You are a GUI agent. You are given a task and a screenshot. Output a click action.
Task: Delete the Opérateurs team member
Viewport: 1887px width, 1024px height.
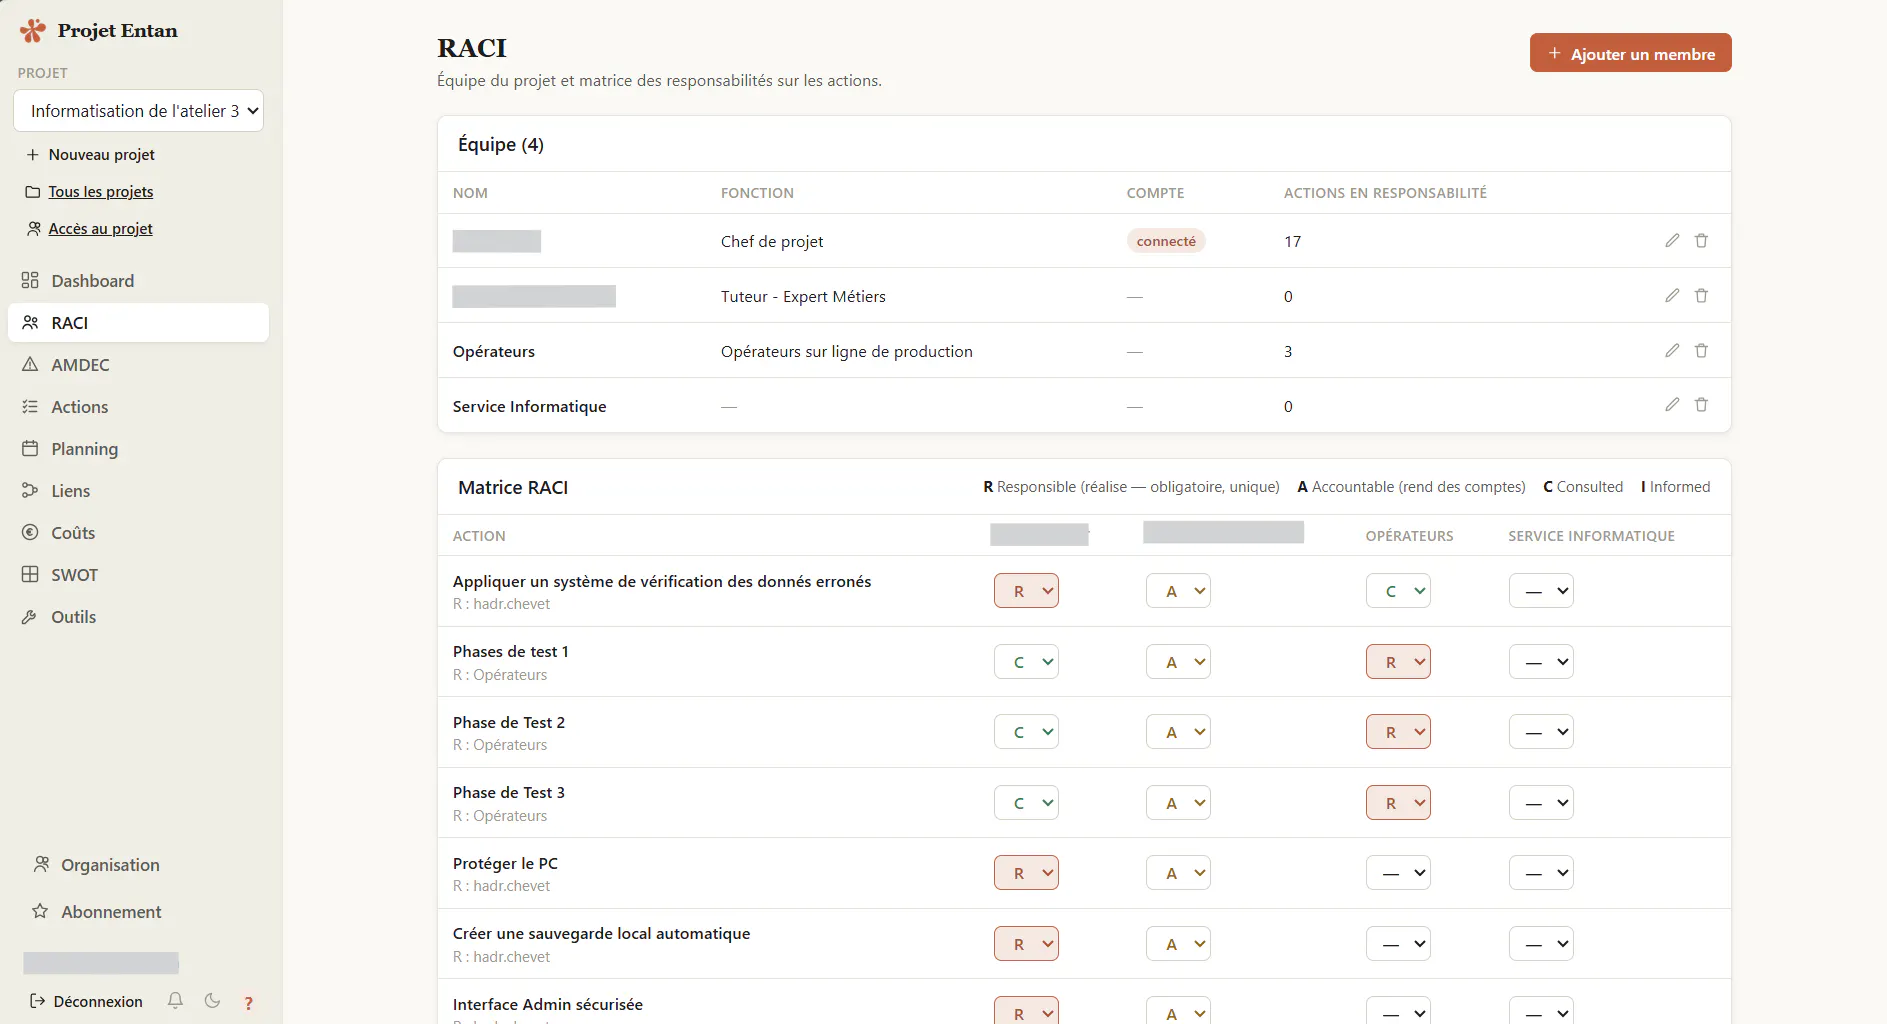click(x=1701, y=351)
